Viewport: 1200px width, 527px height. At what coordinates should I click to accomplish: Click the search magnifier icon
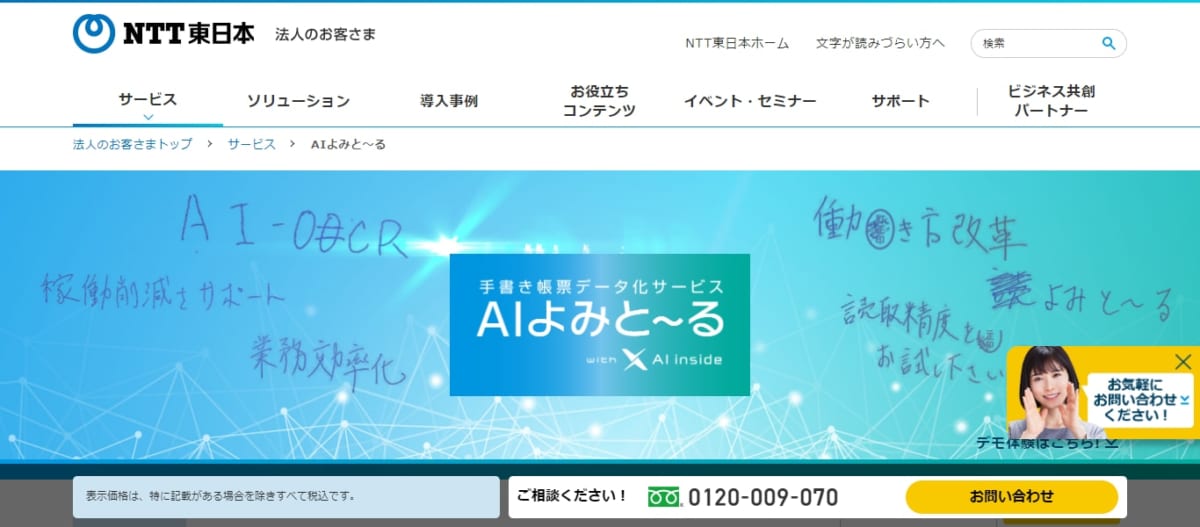(x=1108, y=43)
